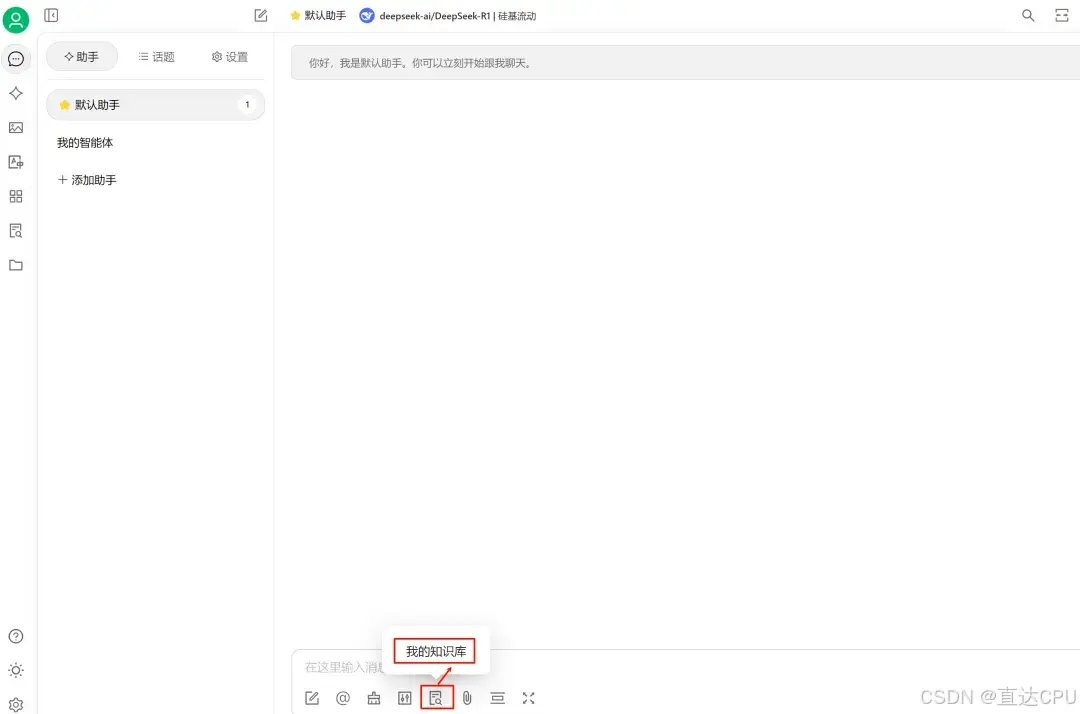
Task: Open the mini apps grid icon
Action: pyautogui.click(x=16, y=196)
